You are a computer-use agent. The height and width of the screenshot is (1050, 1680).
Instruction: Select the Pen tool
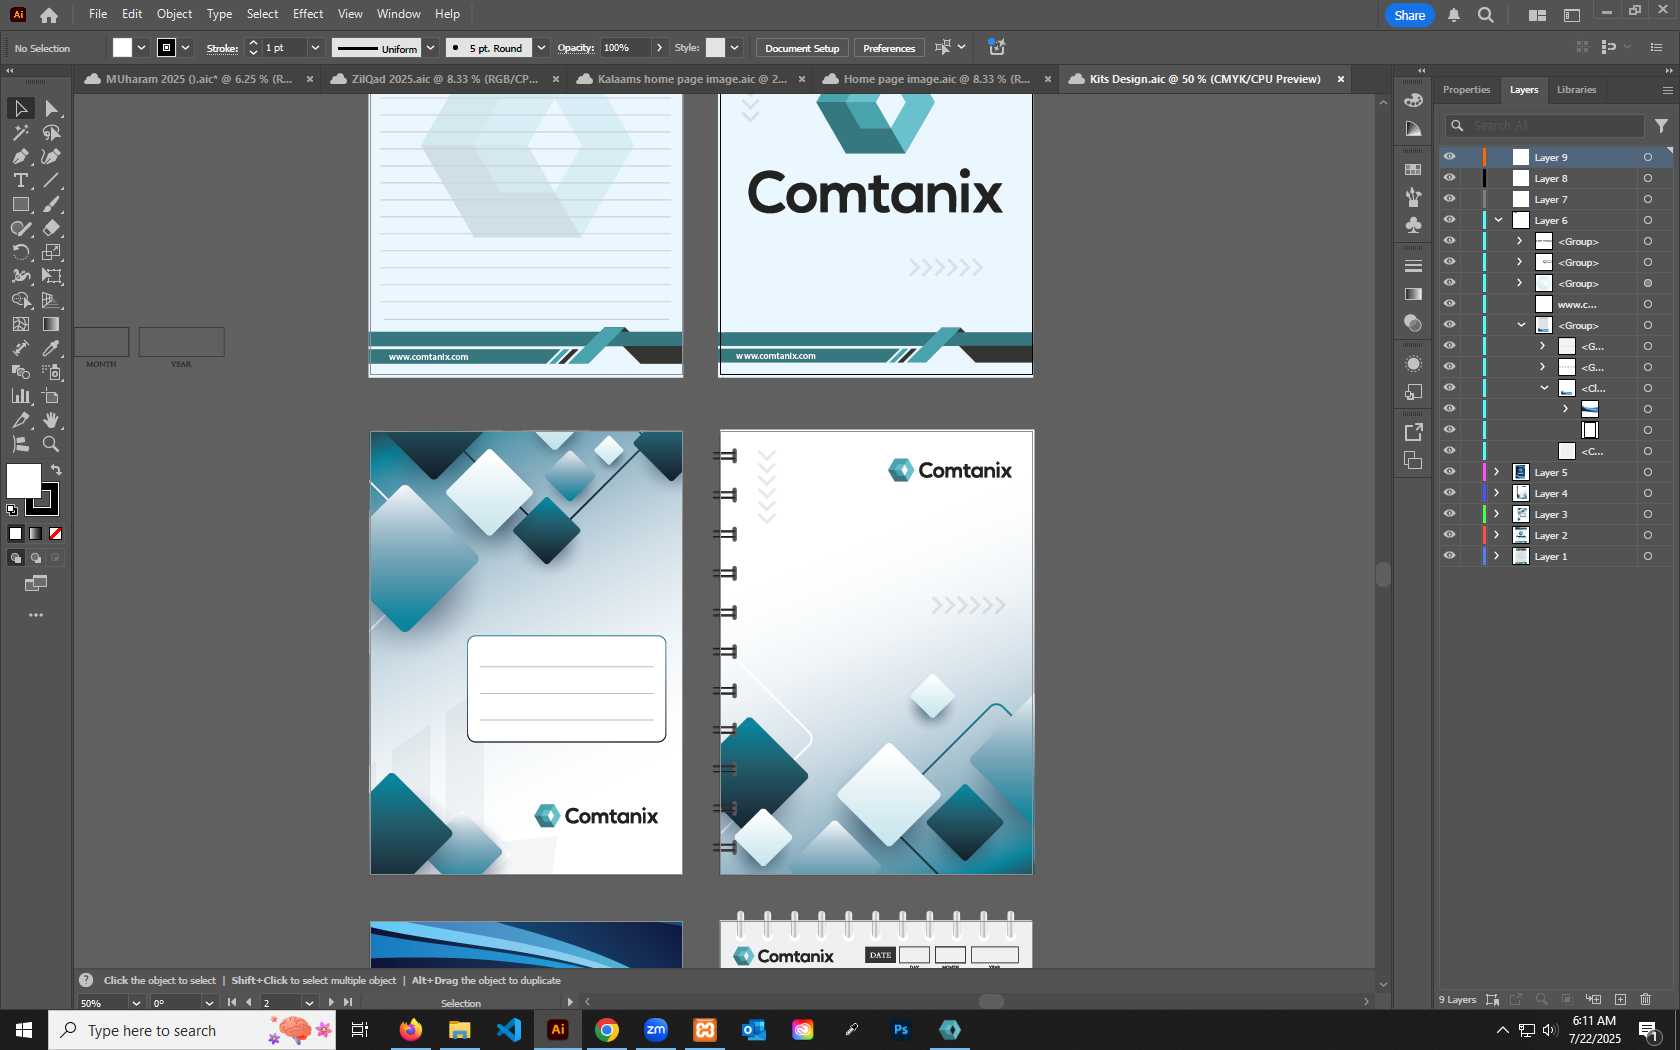[20, 156]
